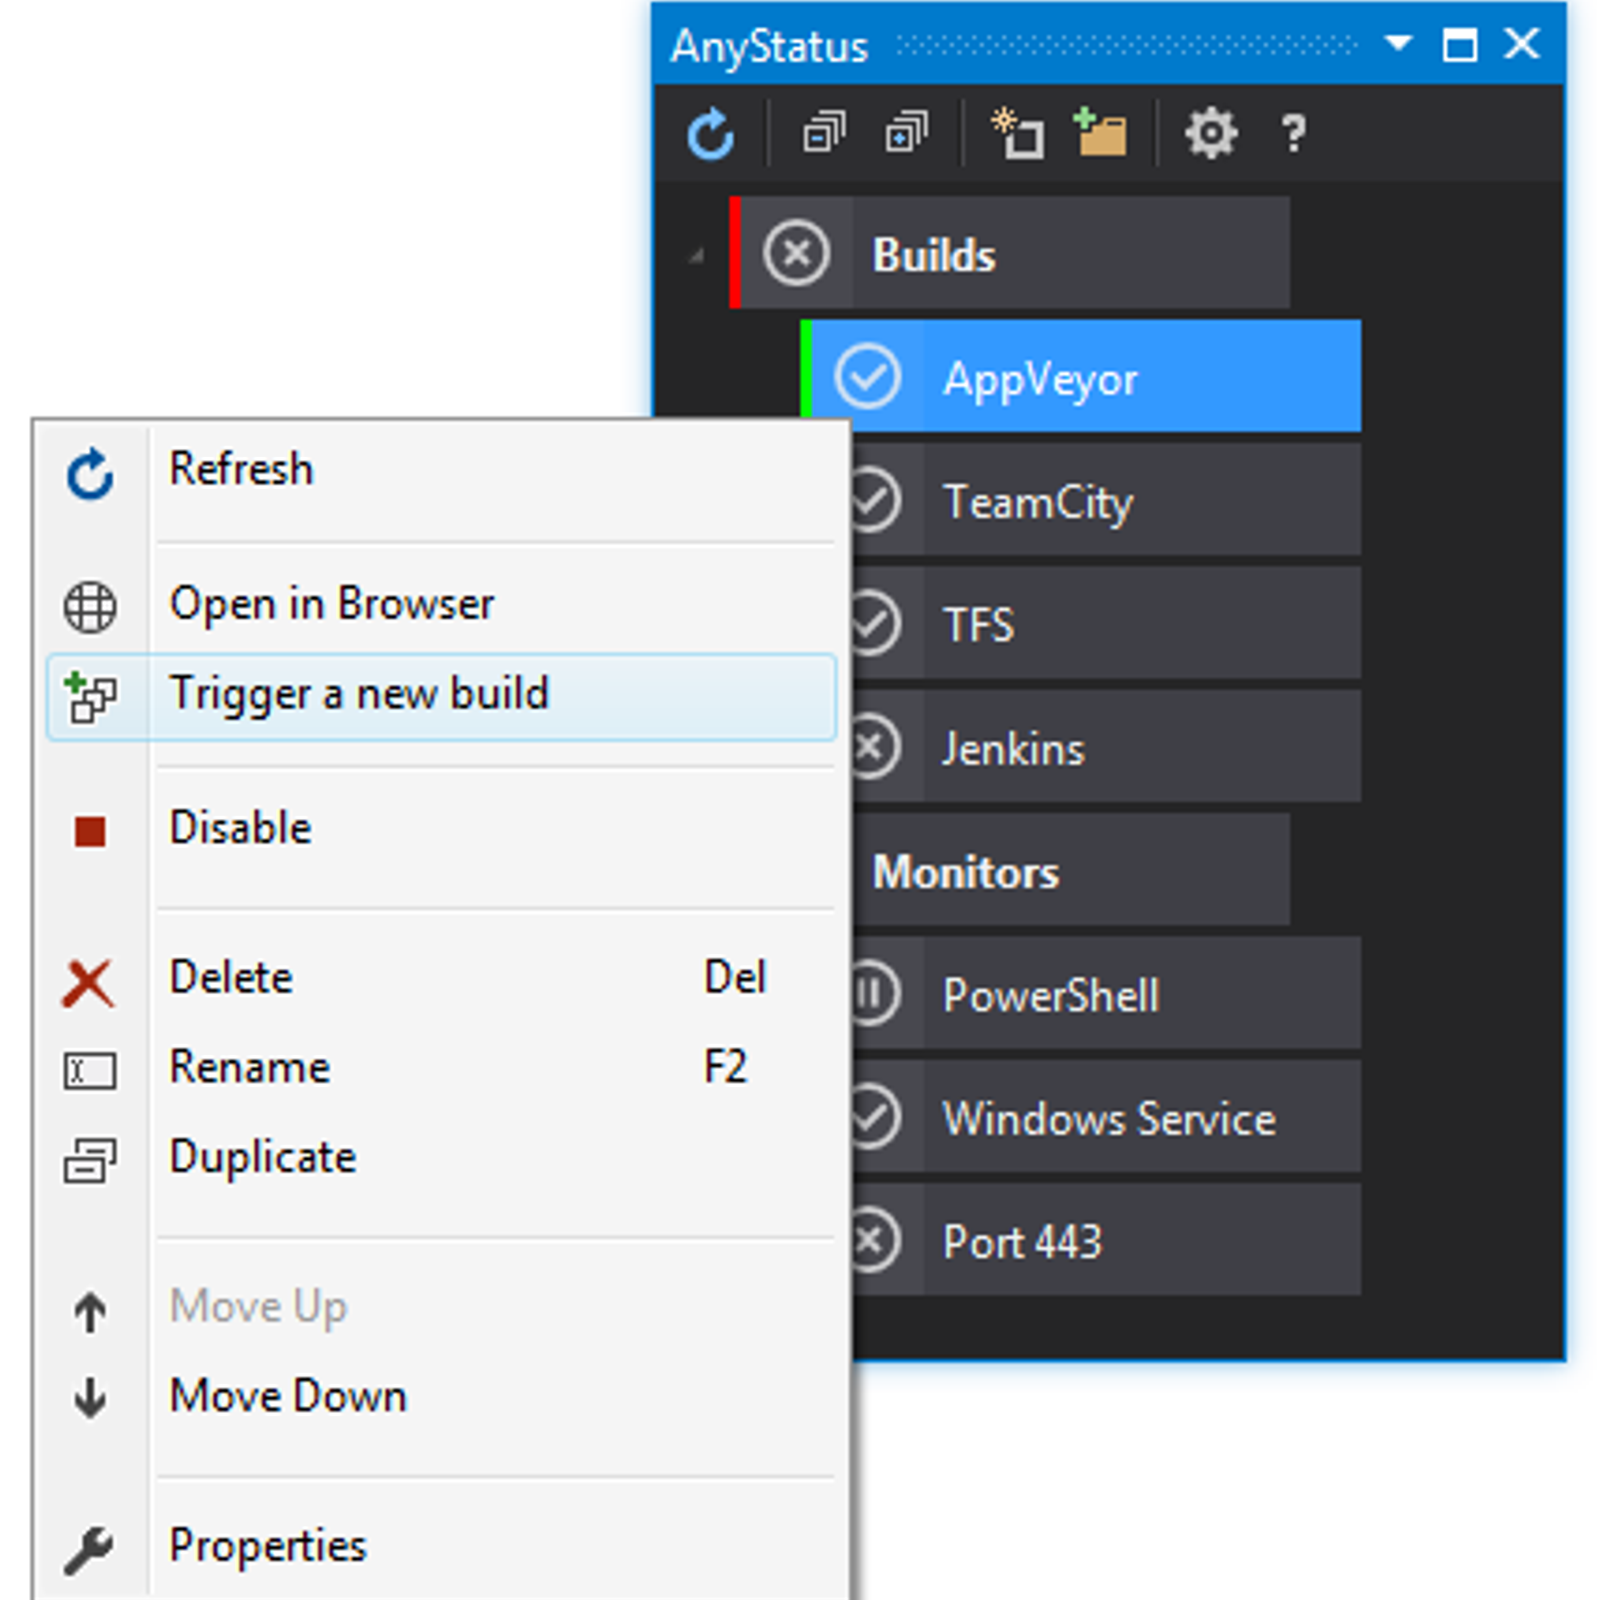
Task: Click the Expand All toolbar icon
Action: pyautogui.click(x=906, y=133)
